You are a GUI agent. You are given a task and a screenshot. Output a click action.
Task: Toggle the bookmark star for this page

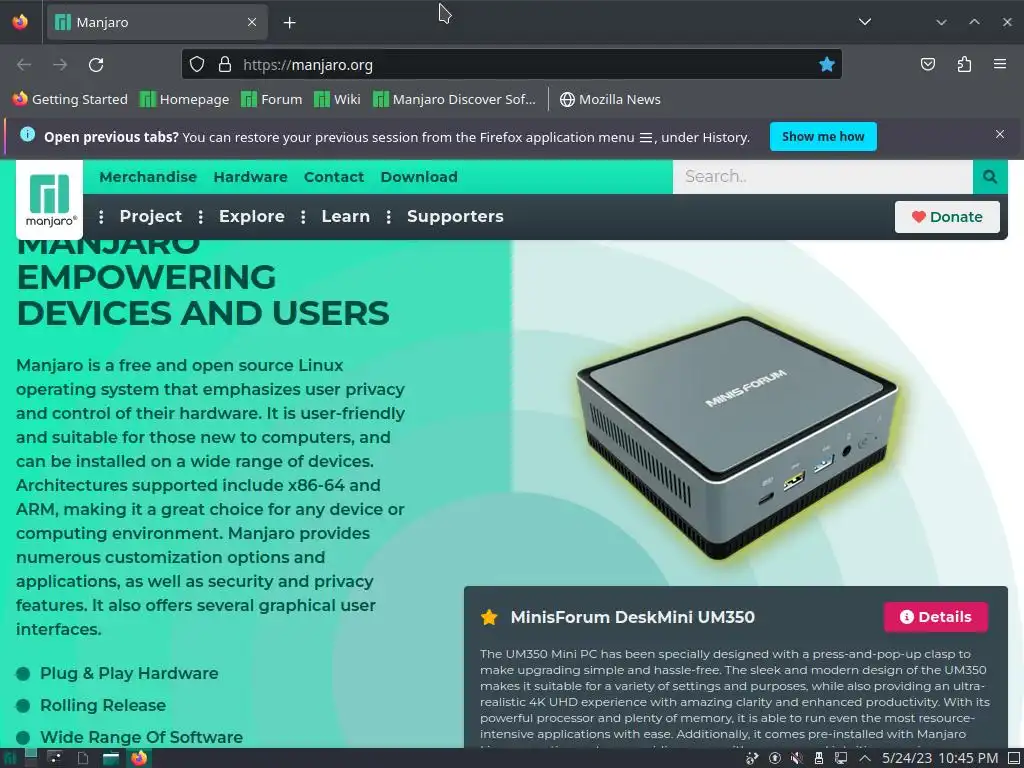(x=827, y=64)
